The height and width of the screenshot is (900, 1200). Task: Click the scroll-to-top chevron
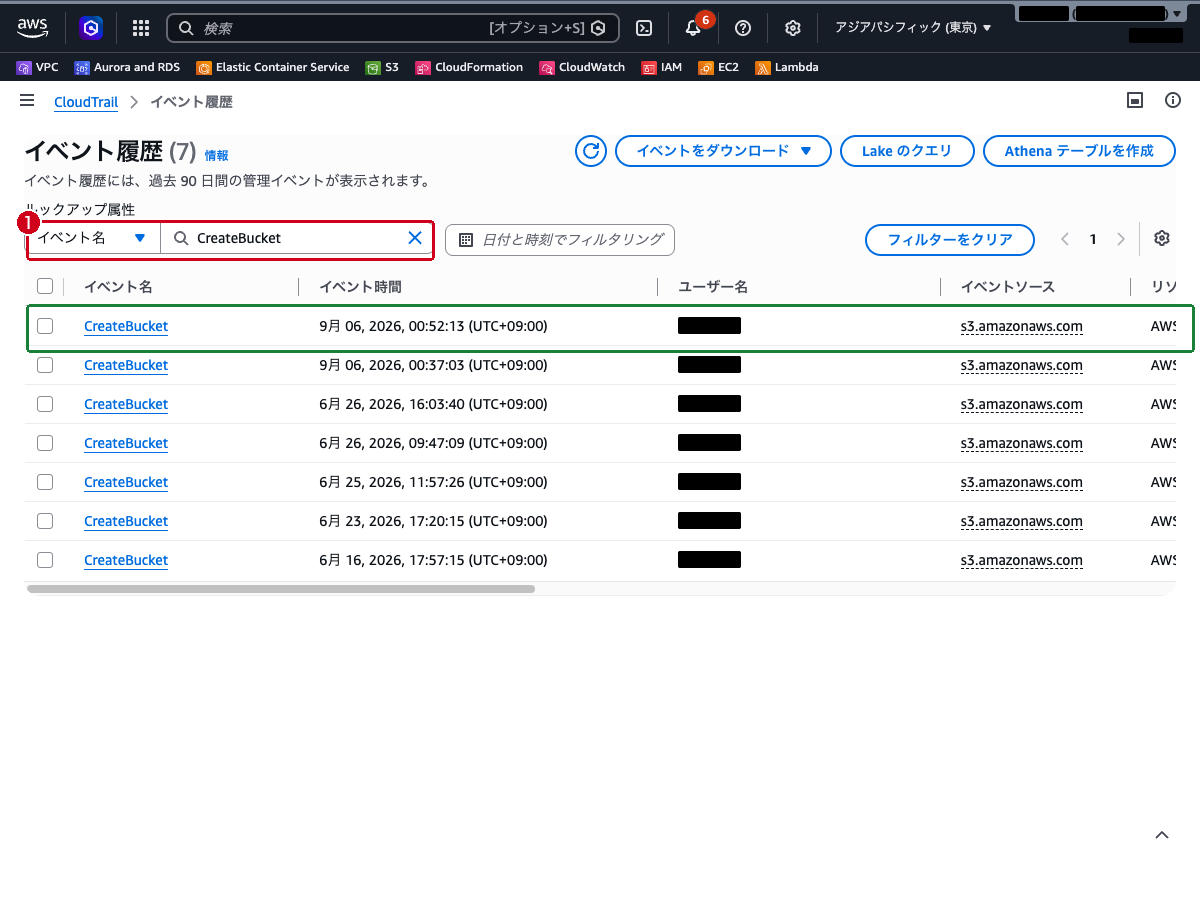1162,835
